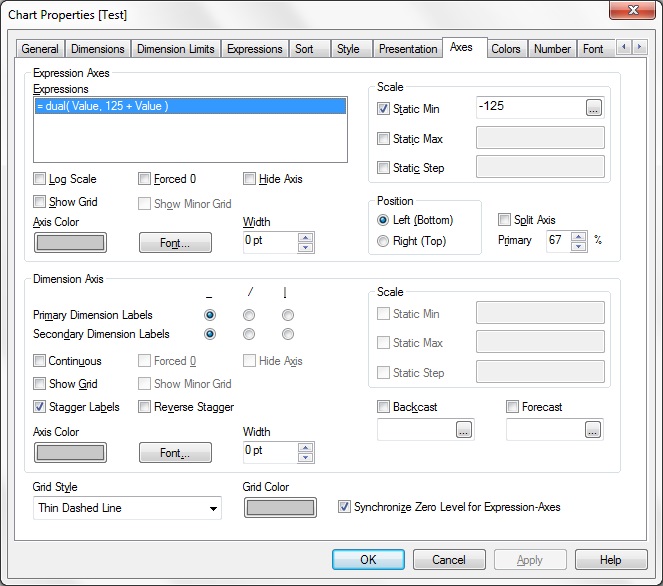Set Secondary Dimension Labels to diagonal
Viewport: 663px width, 586px height.
coord(249,334)
